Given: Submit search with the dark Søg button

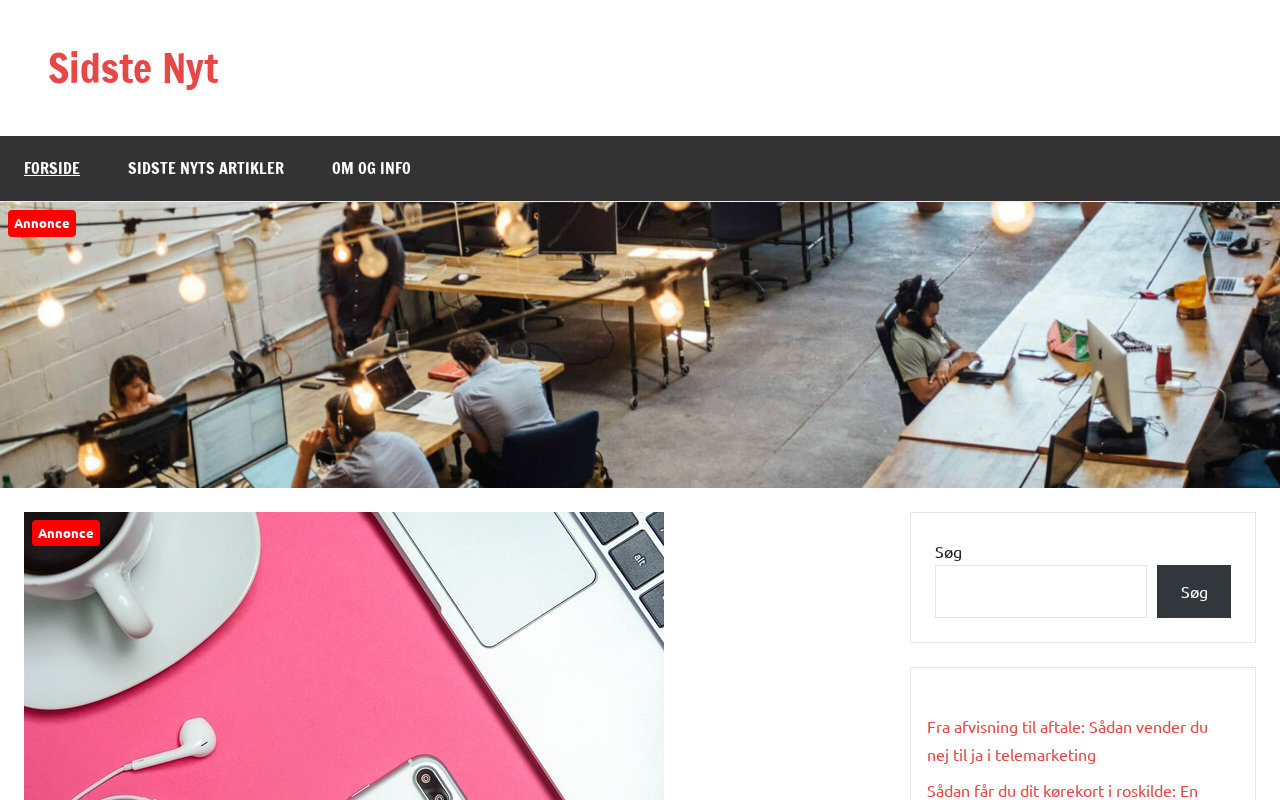Looking at the screenshot, I should pyautogui.click(x=1194, y=591).
